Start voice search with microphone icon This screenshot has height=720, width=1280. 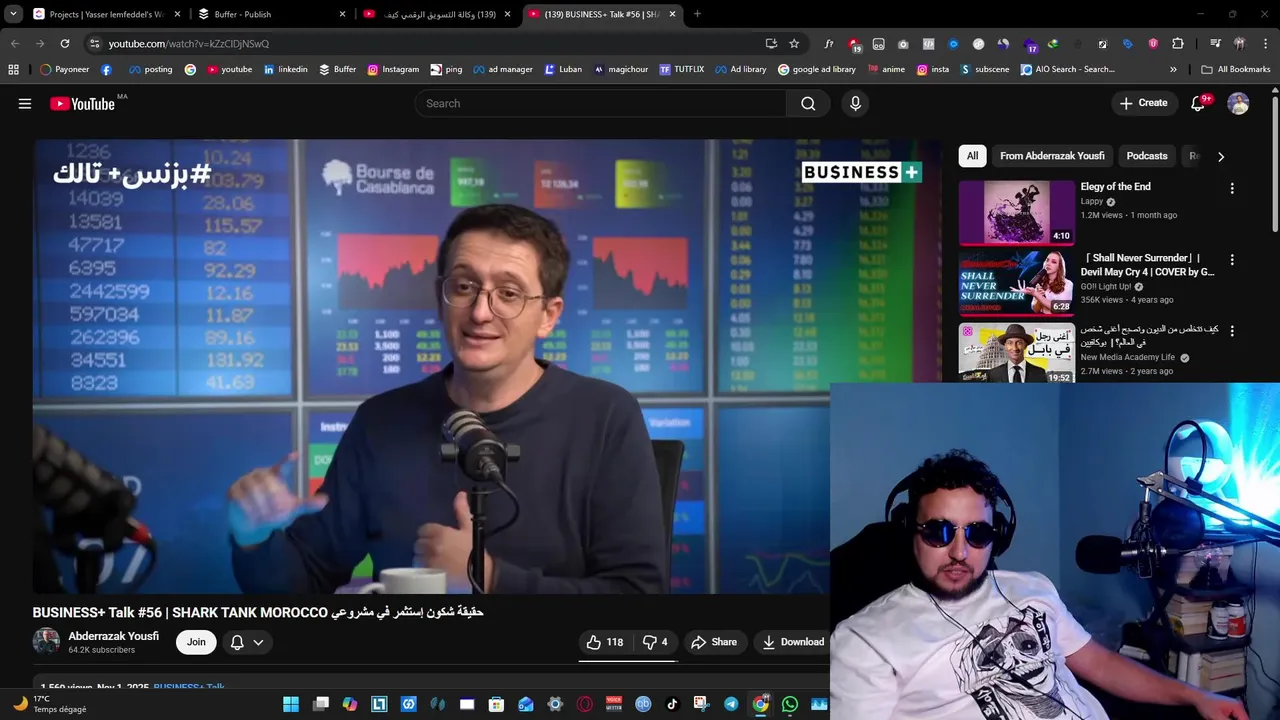coord(855,103)
